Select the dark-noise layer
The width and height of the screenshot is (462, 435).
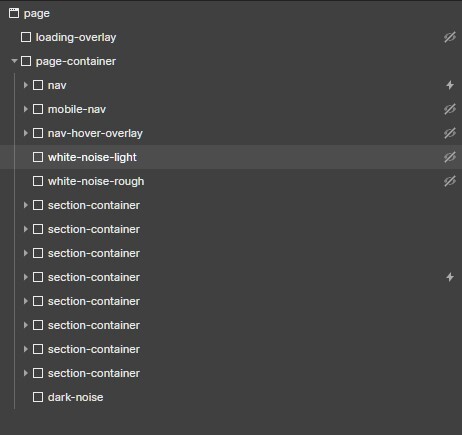(x=76, y=397)
